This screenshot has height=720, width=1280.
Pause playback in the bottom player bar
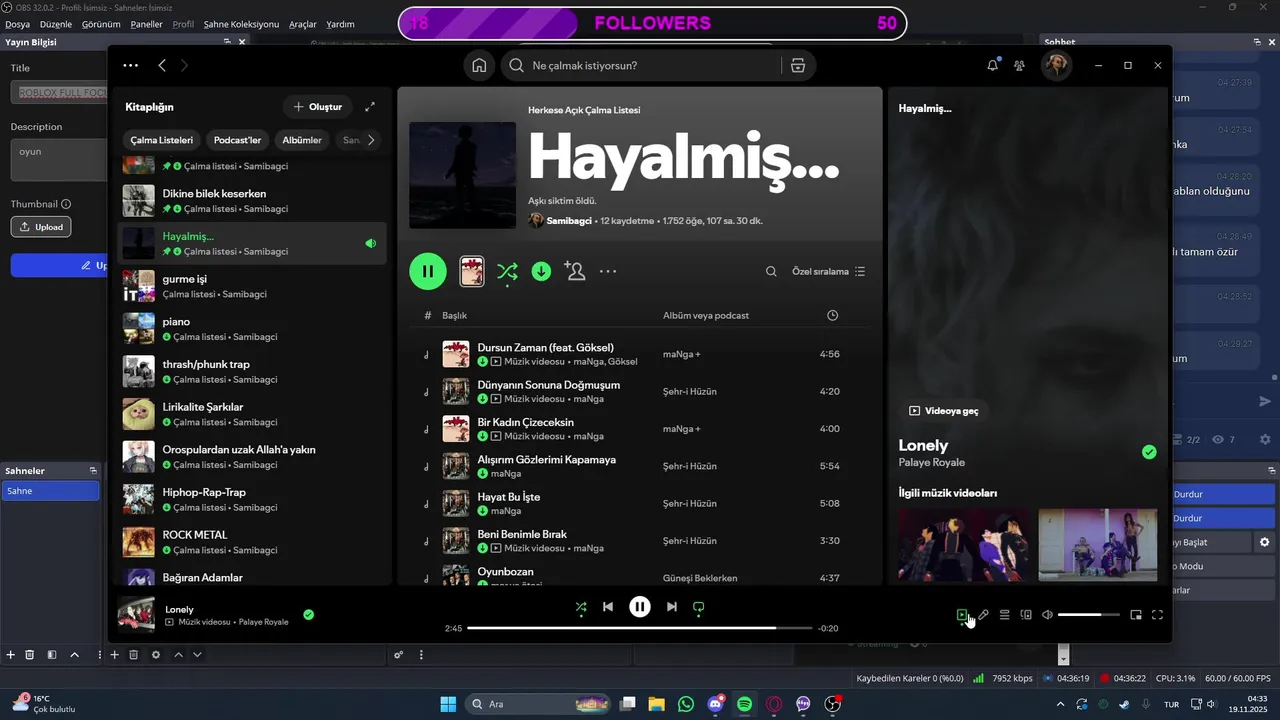640,606
